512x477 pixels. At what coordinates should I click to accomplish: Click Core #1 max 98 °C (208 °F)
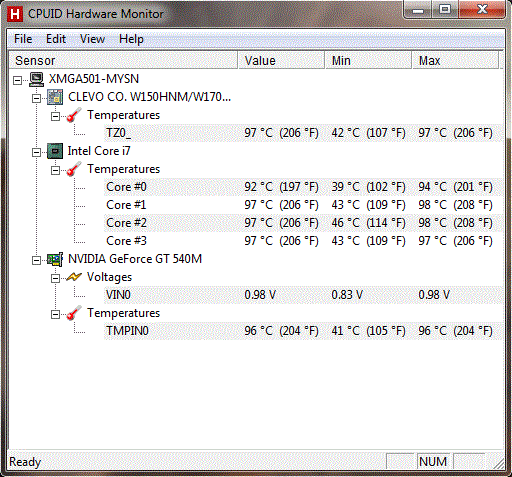(455, 205)
